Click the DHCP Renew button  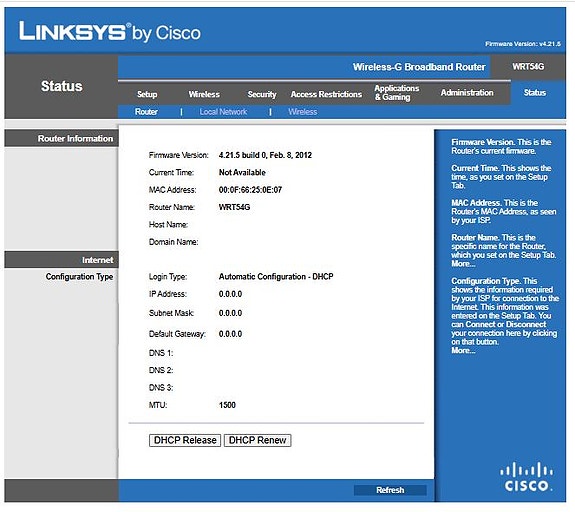[257, 440]
